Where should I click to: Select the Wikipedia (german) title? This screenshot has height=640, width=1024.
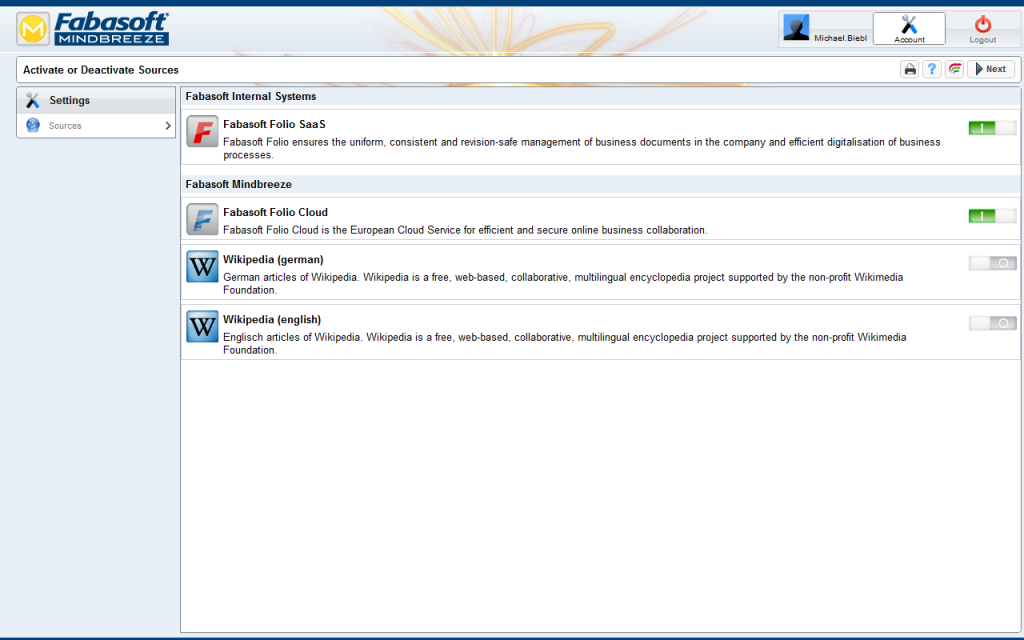[x=273, y=260]
